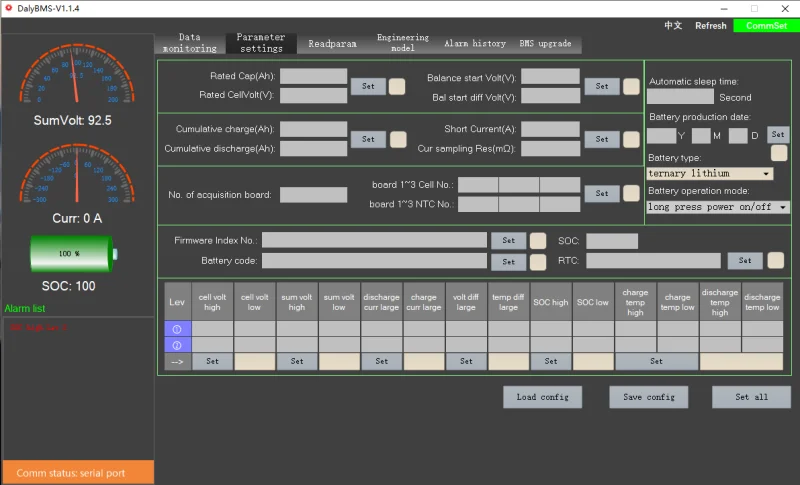Screen dimensions: 800x485
Task: Open the Battery type dropdown
Action: (x=710, y=173)
